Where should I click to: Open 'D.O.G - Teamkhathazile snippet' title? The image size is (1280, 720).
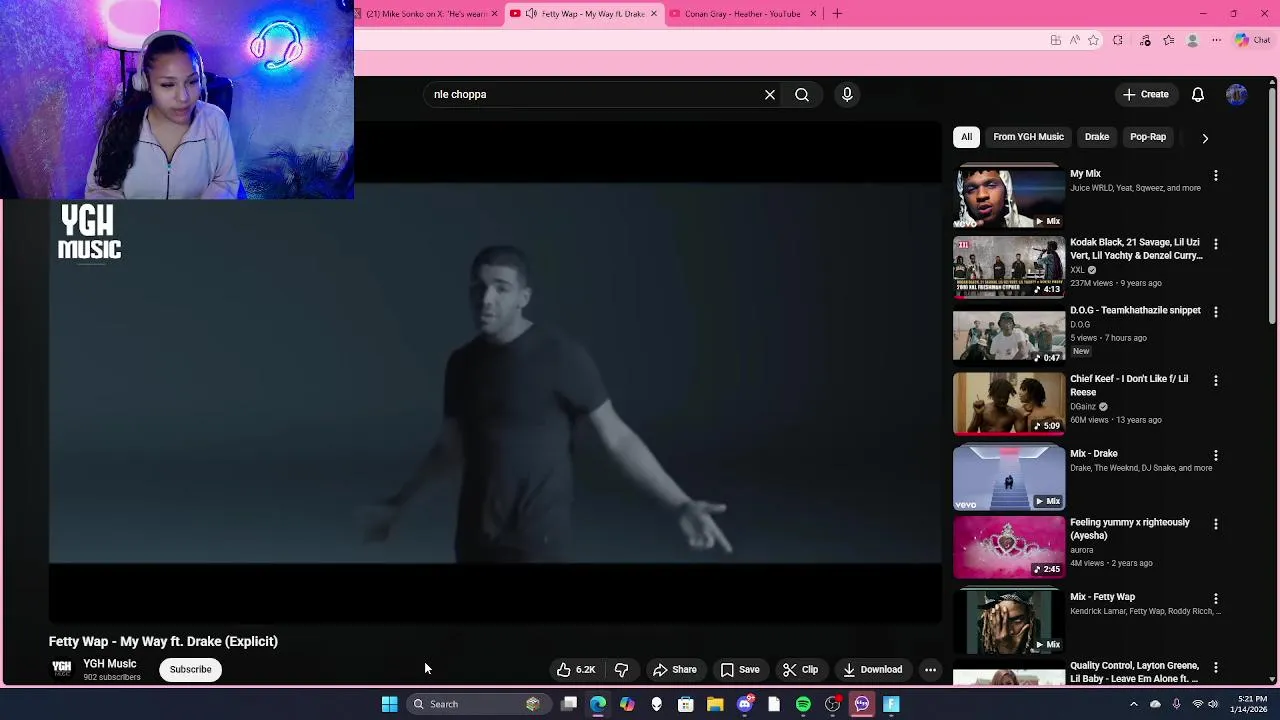click(1135, 311)
